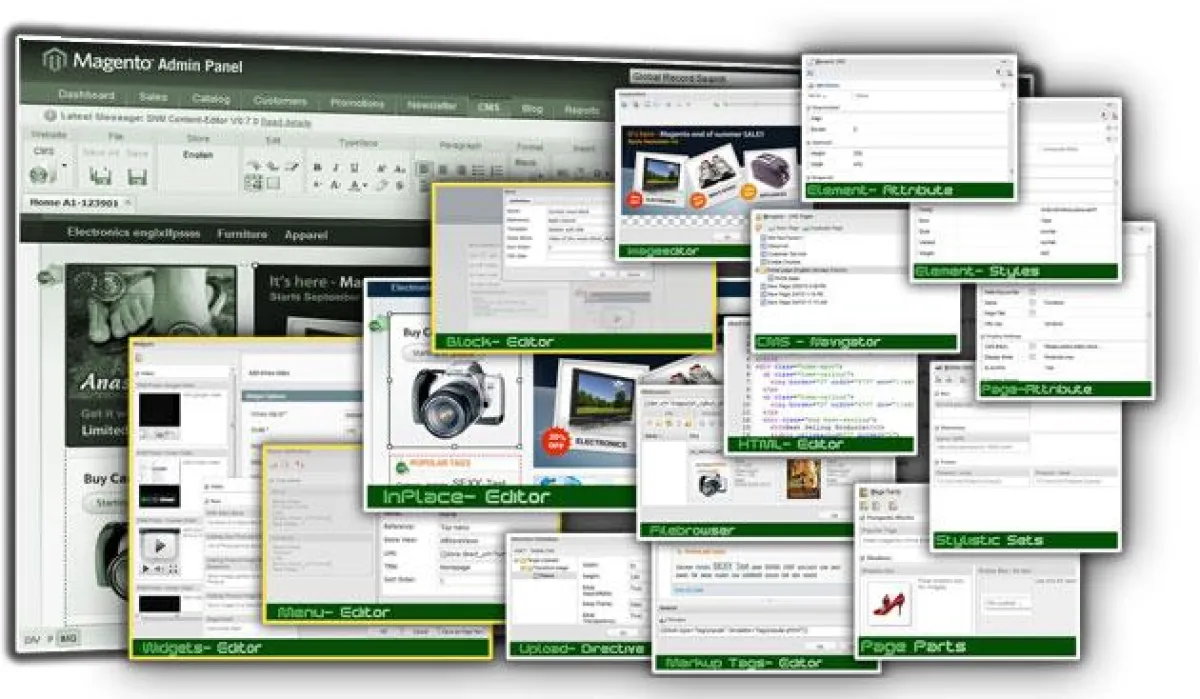Open the Block paragraph format dropdown
Image resolution: width=1200 pixels, height=699 pixels.
point(527,163)
